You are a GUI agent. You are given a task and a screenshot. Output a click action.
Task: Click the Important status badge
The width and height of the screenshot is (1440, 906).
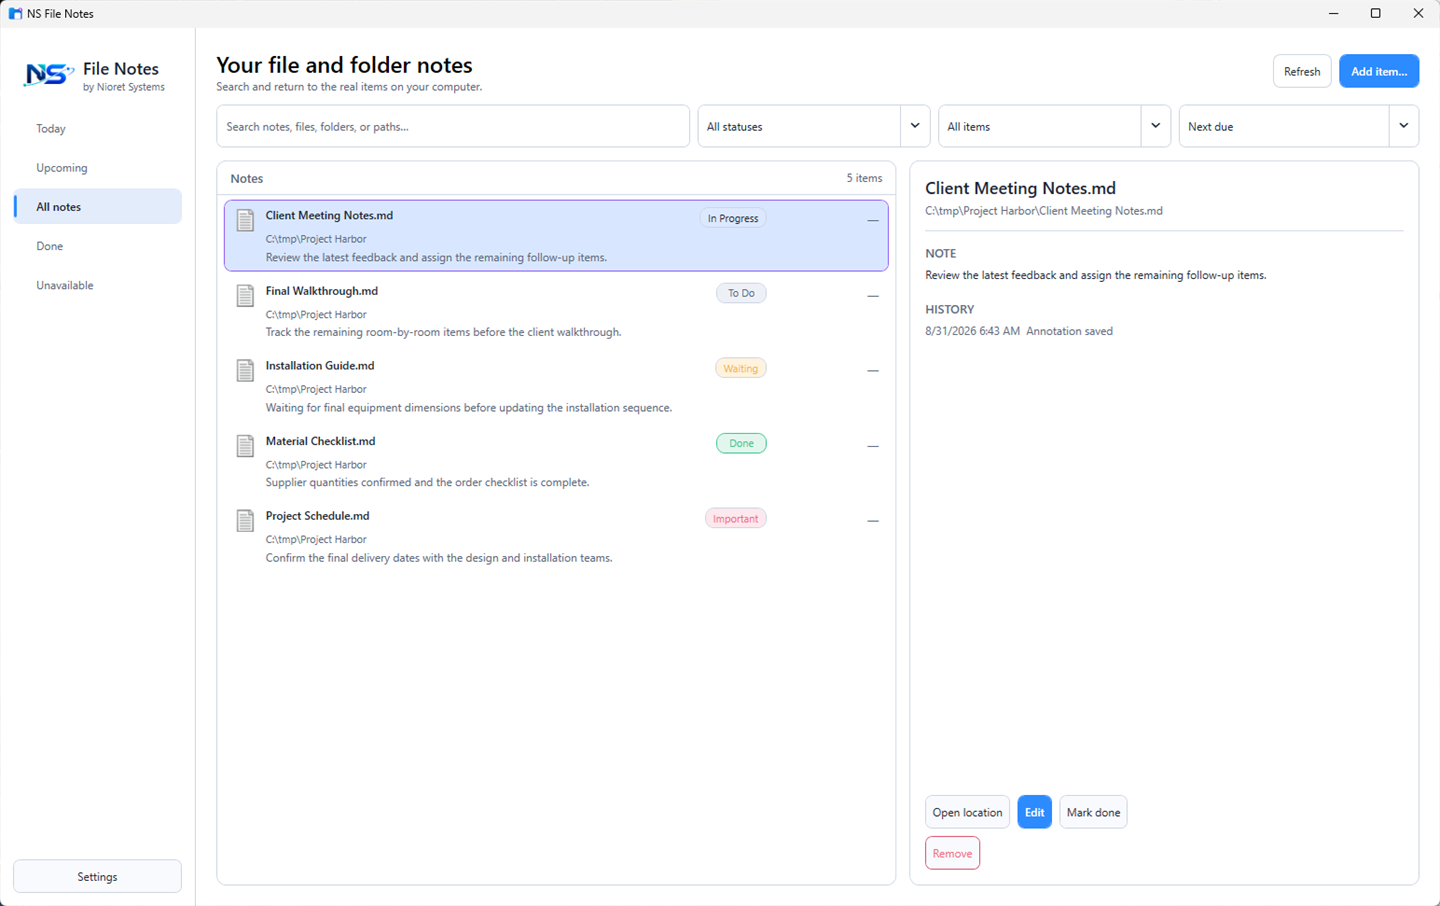click(x=735, y=518)
